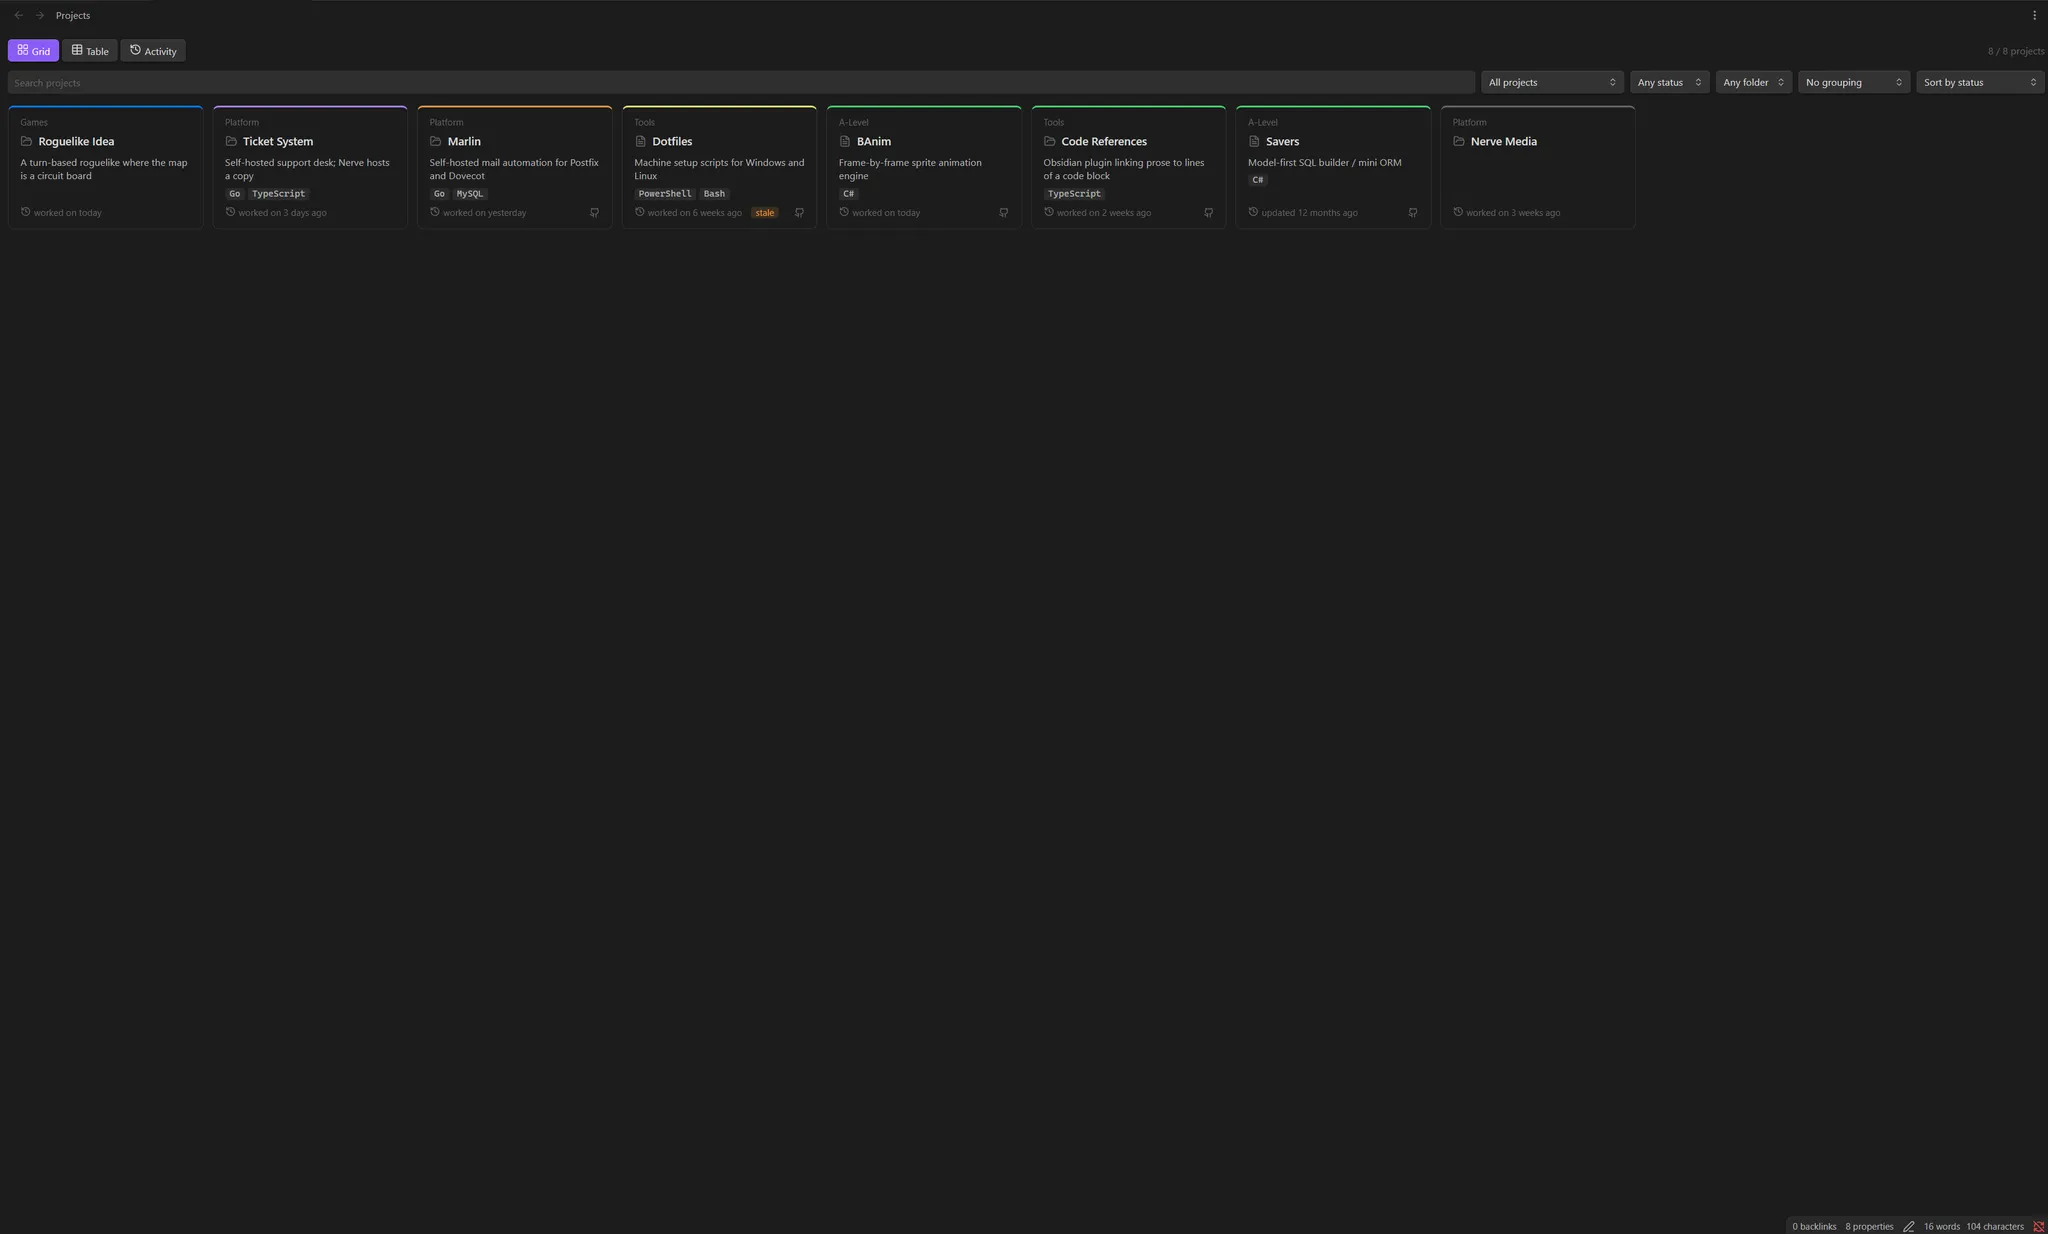The width and height of the screenshot is (2048, 1234).
Task: Open the Ticket System project title
Action: [x=278, y=141]
